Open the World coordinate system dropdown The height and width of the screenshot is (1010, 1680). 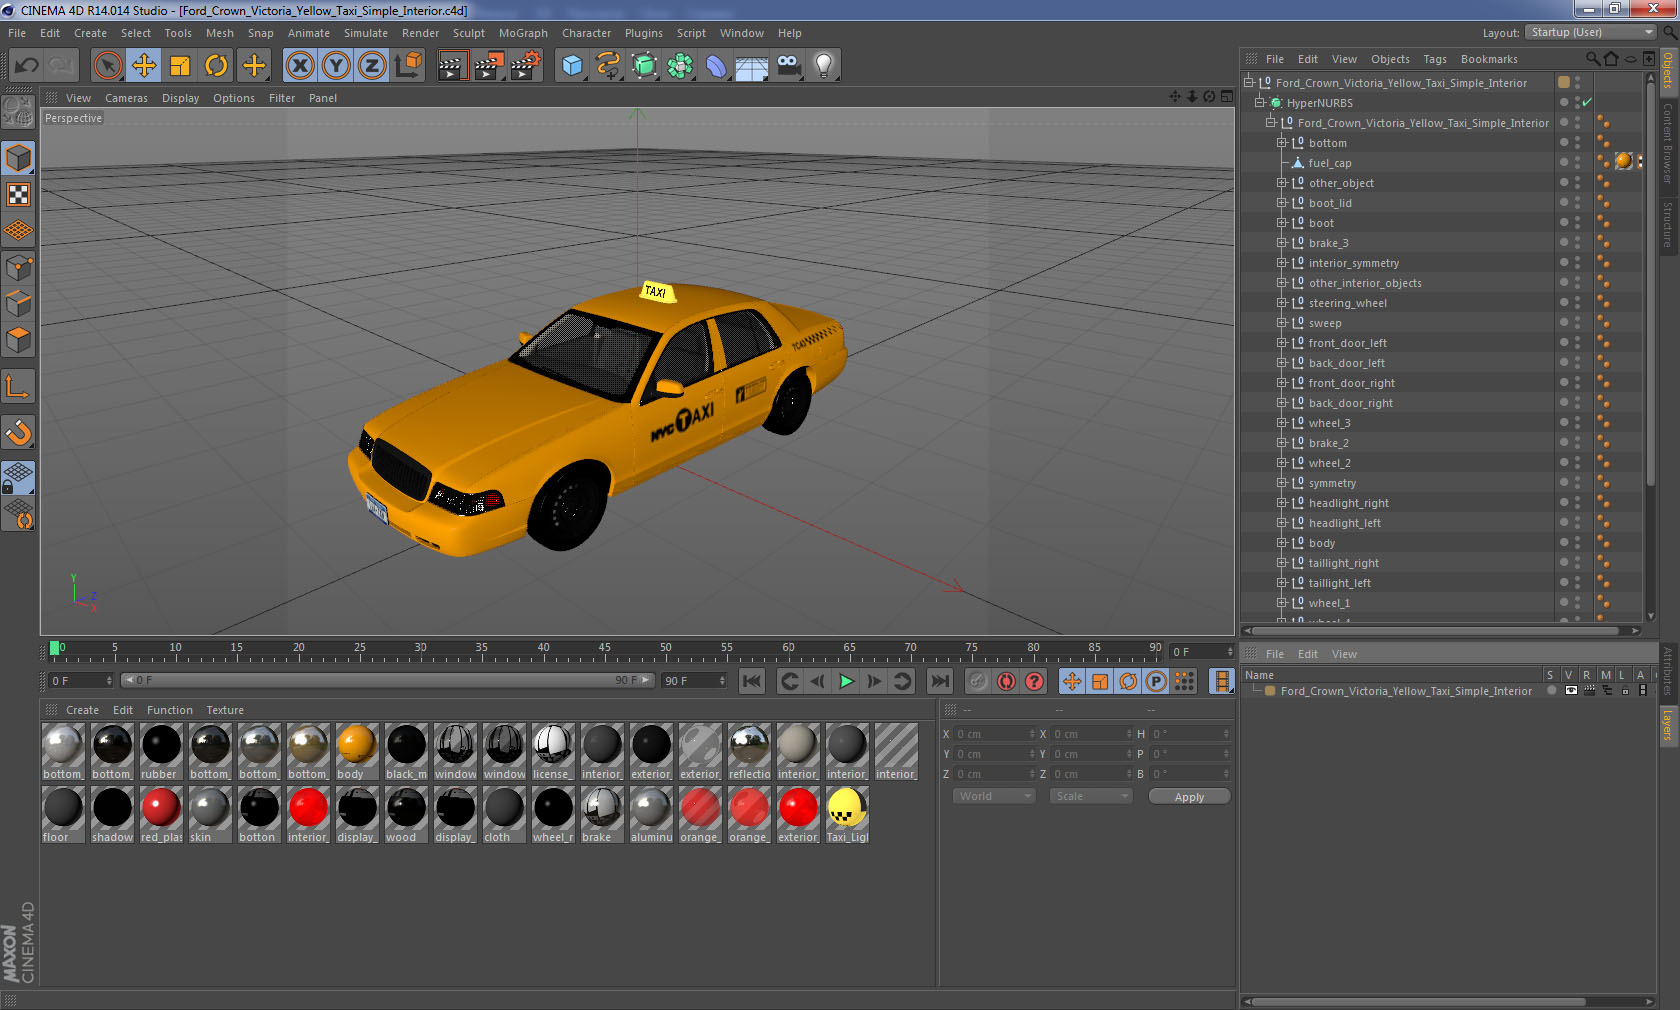tap(993, 796)
